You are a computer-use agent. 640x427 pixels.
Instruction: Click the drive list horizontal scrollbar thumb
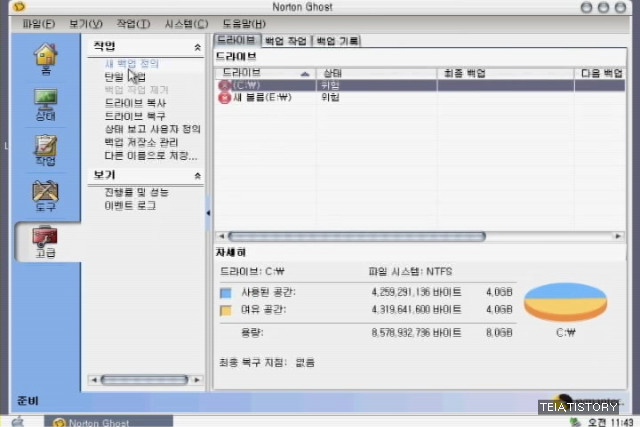click(356, 236)
